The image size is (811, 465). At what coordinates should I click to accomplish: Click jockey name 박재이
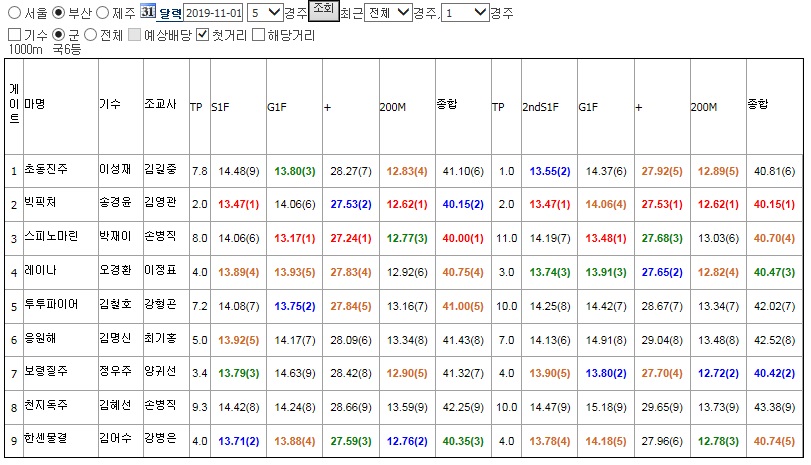click(x=115, y=236)
